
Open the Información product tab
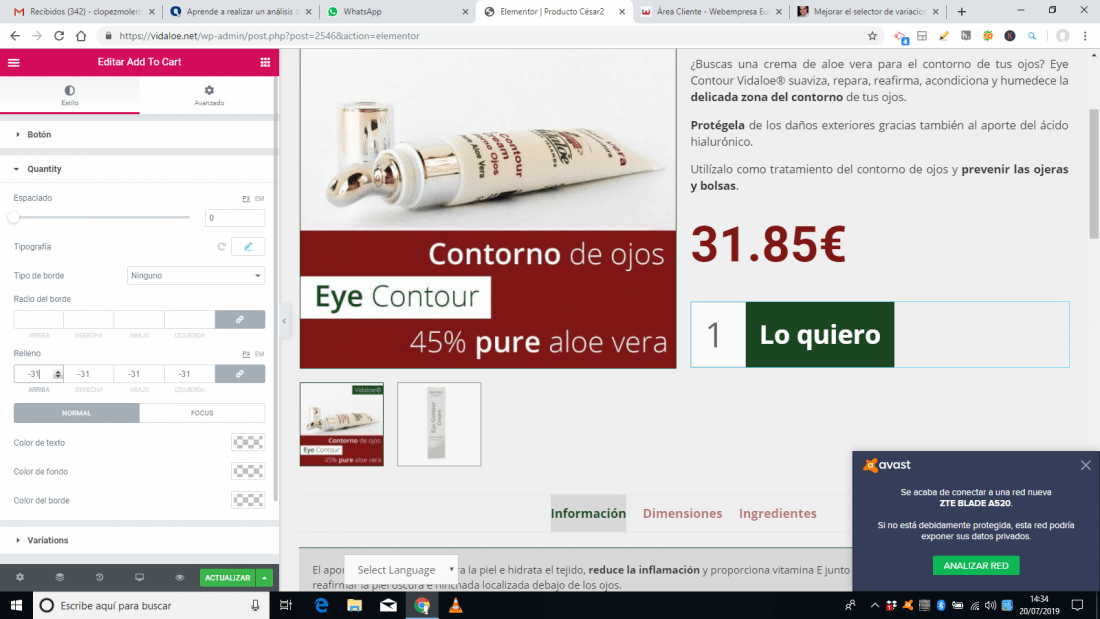coord(588,513)
